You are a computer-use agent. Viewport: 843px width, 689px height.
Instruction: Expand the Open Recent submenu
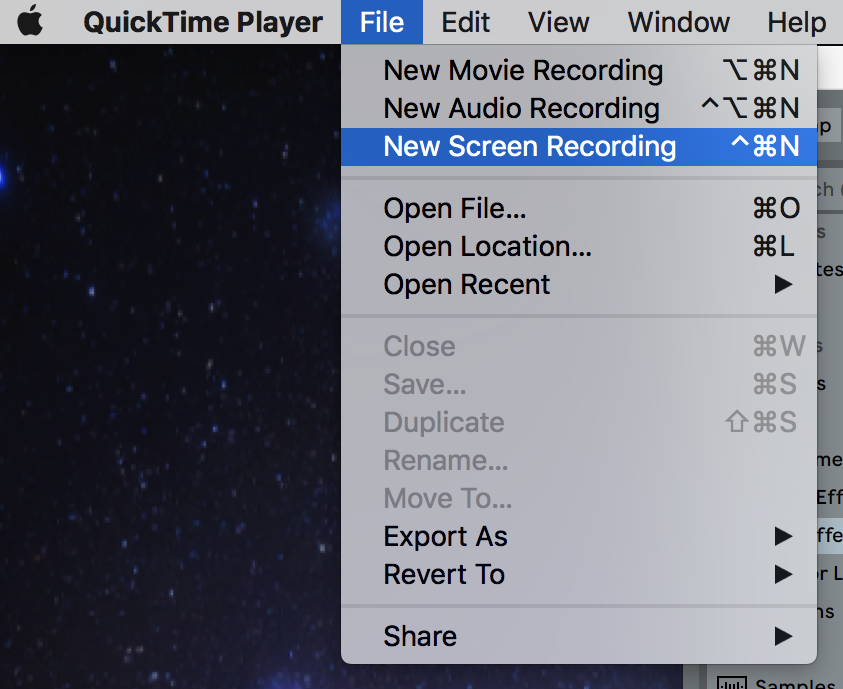pyautogui.click(x=578, y=284)
